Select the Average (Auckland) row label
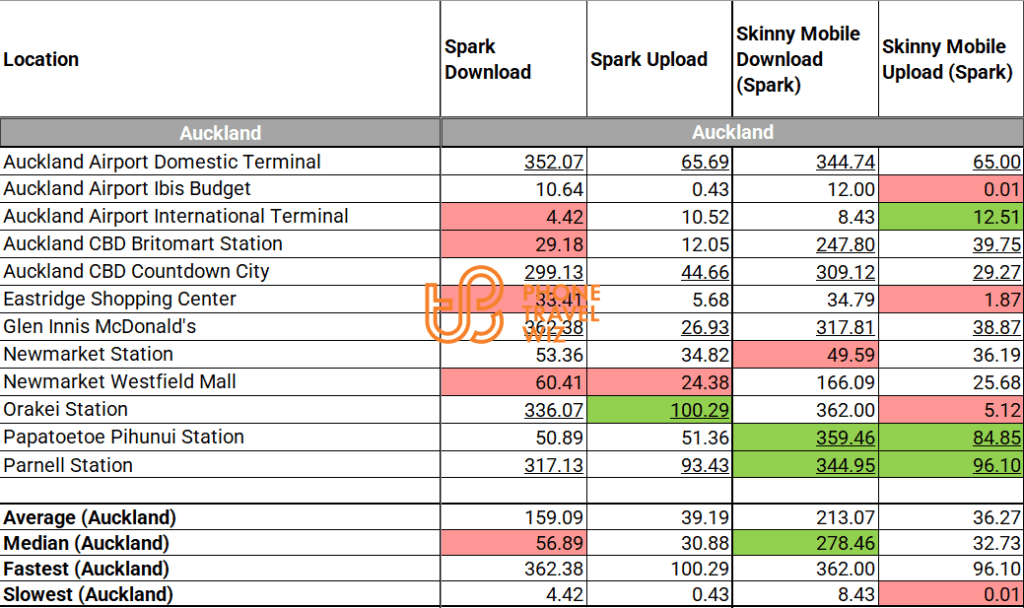Viewport: 1024px width, 608px height. coord(90,518)
